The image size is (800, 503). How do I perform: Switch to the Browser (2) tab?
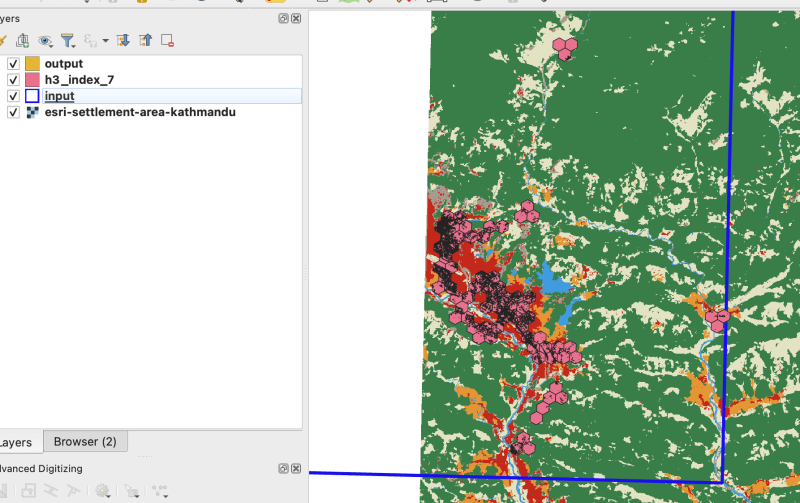click(85, 442)
